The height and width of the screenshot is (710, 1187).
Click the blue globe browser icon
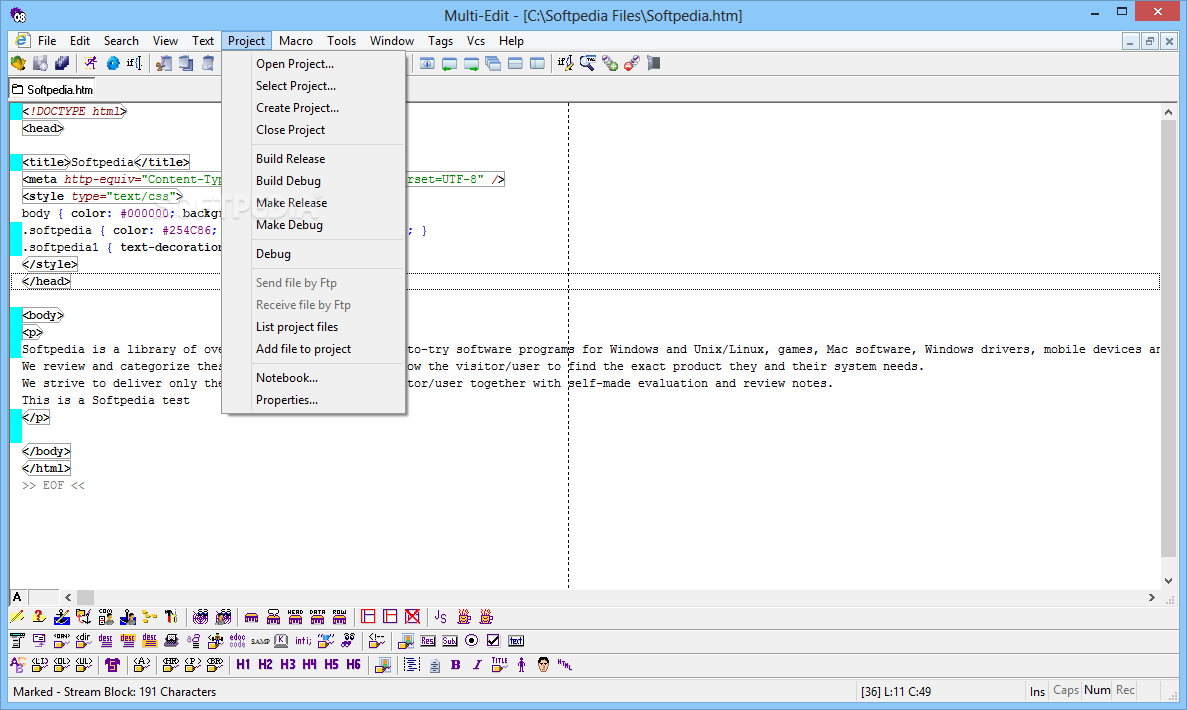113,64
